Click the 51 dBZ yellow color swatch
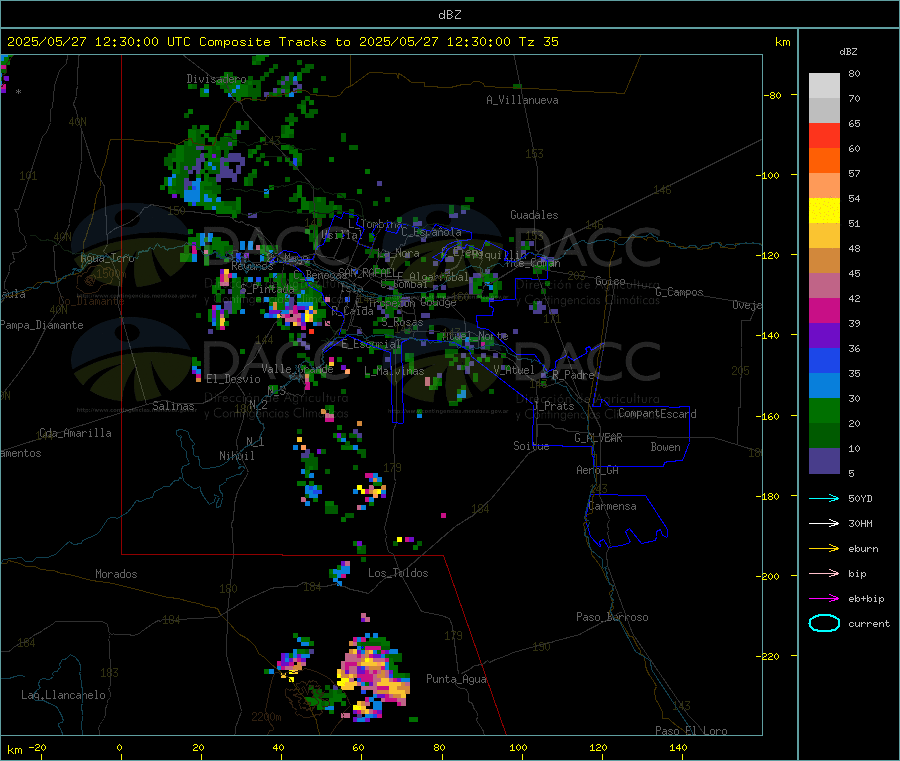 824,211
